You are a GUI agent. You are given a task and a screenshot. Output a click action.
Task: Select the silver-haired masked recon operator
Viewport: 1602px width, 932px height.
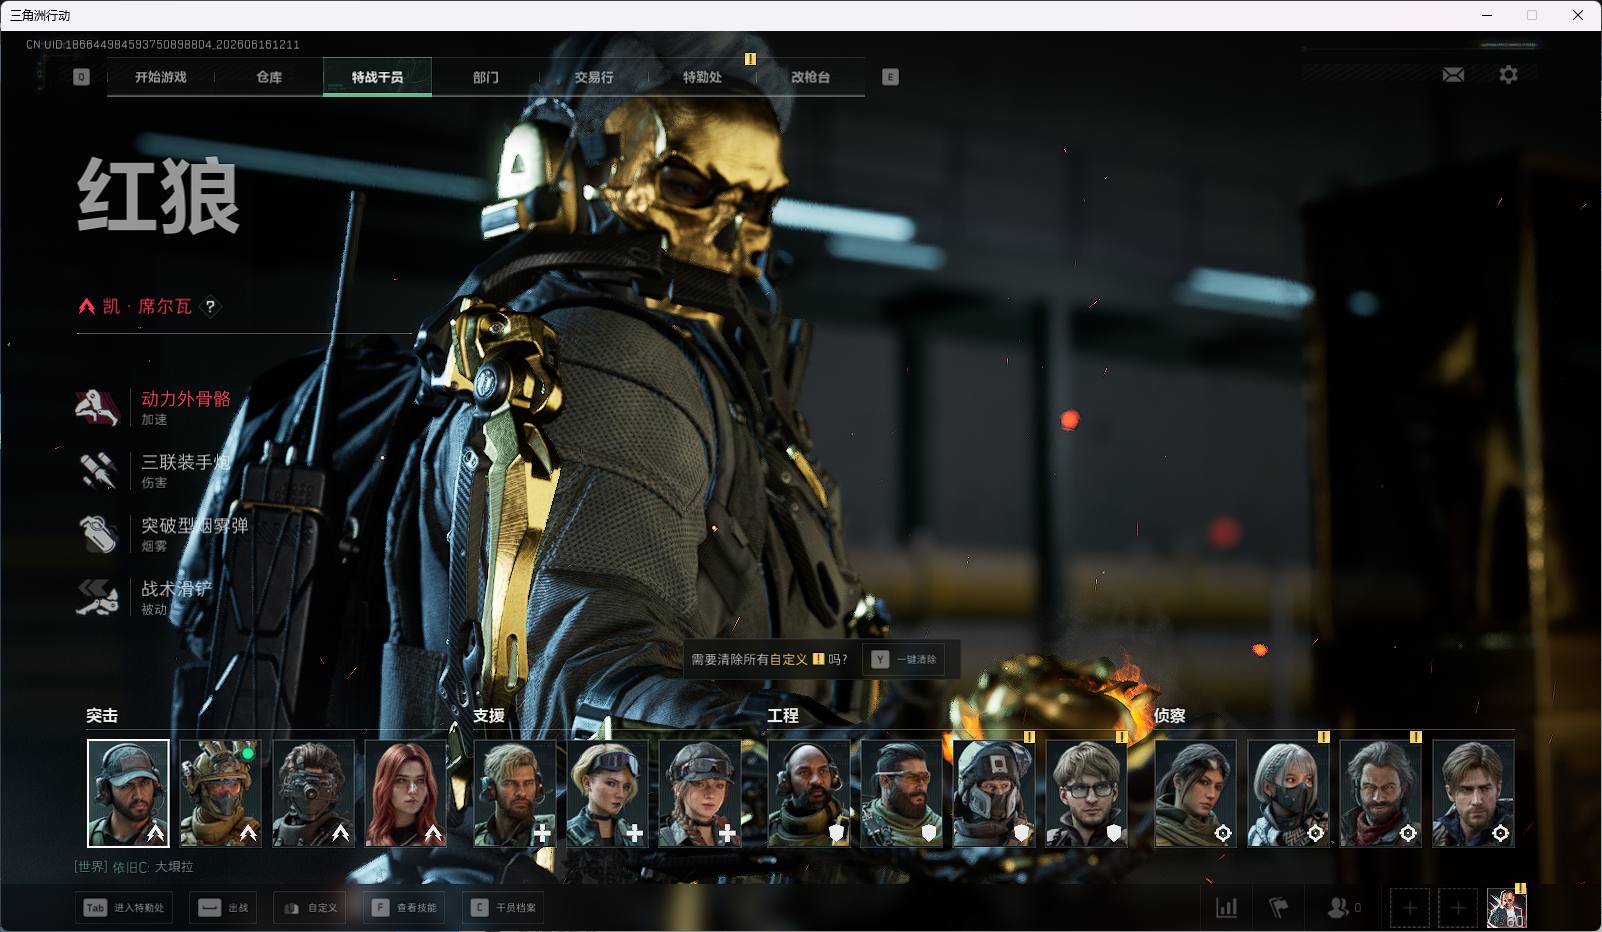pyautogui.click(x=1289, y=793)
